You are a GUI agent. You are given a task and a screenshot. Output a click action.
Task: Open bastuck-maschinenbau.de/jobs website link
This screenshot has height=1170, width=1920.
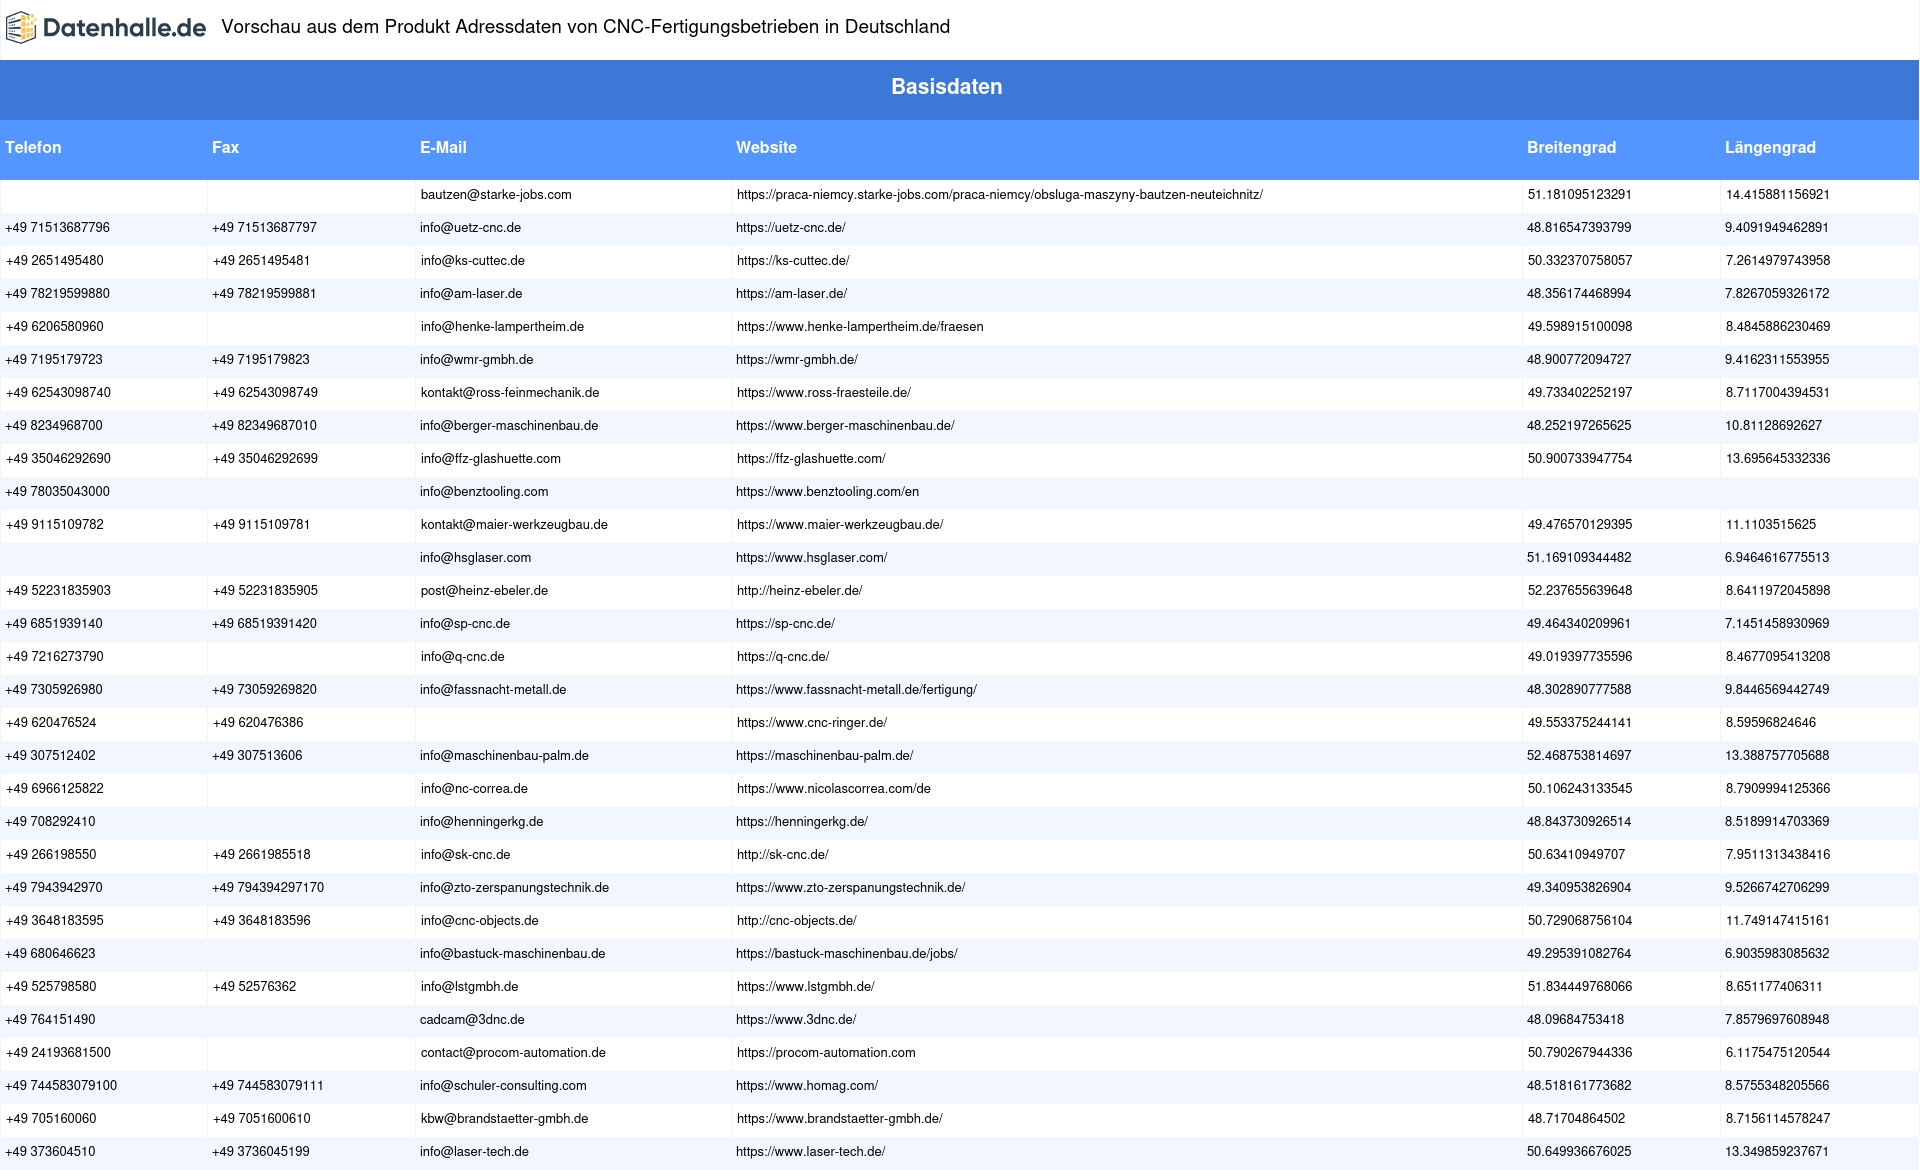tap(846, 954)
